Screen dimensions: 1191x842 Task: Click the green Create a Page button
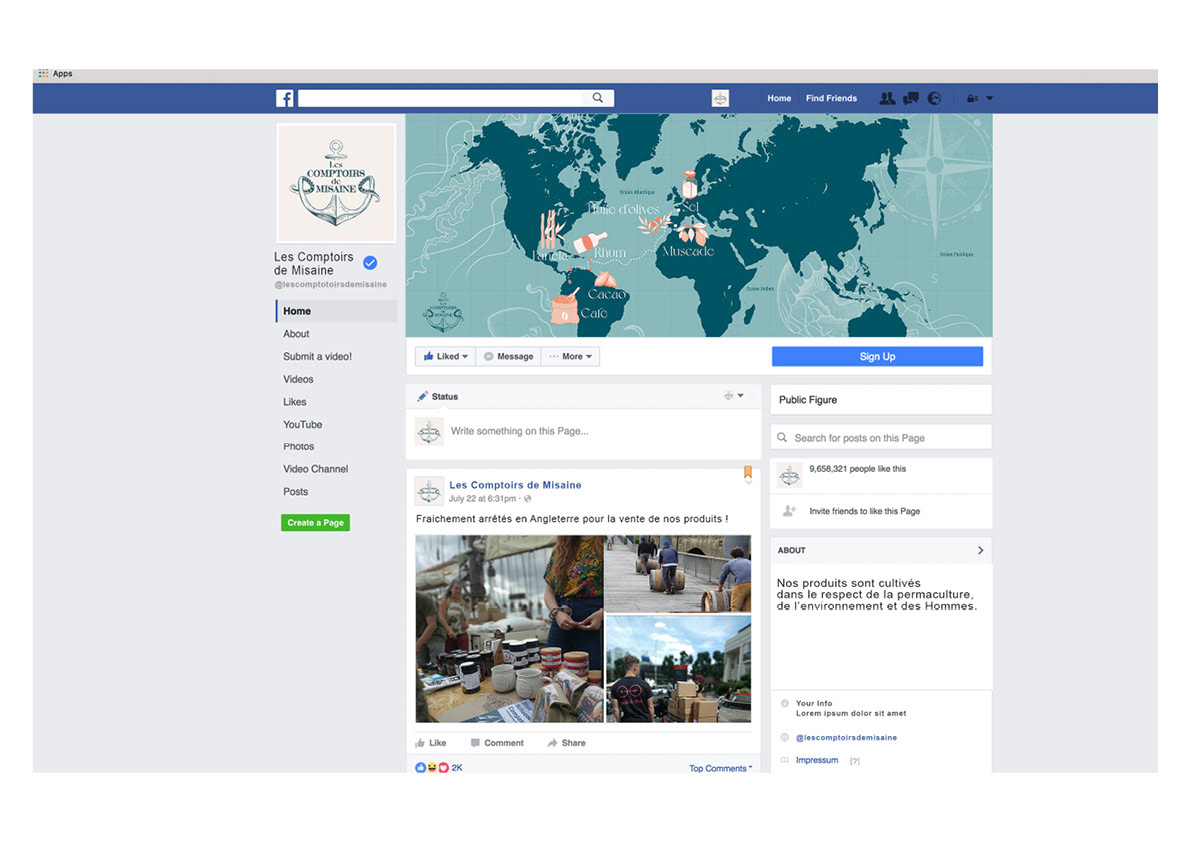tap(315, 522)
